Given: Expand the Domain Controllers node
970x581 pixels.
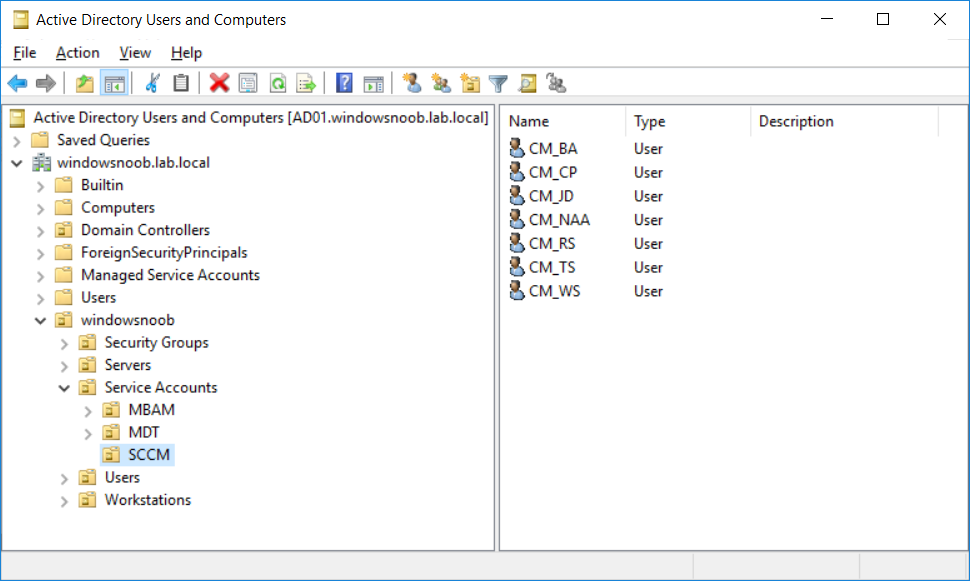Looking at the screenshot, I should pos(41,231).
